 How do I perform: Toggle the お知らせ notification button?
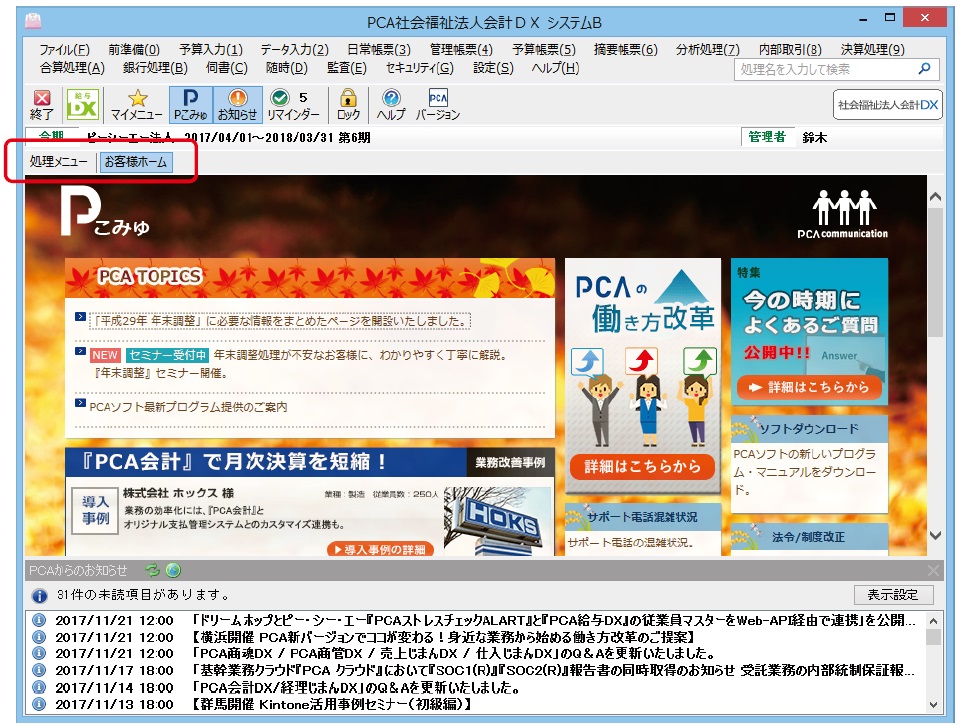[x=238, y=104]
